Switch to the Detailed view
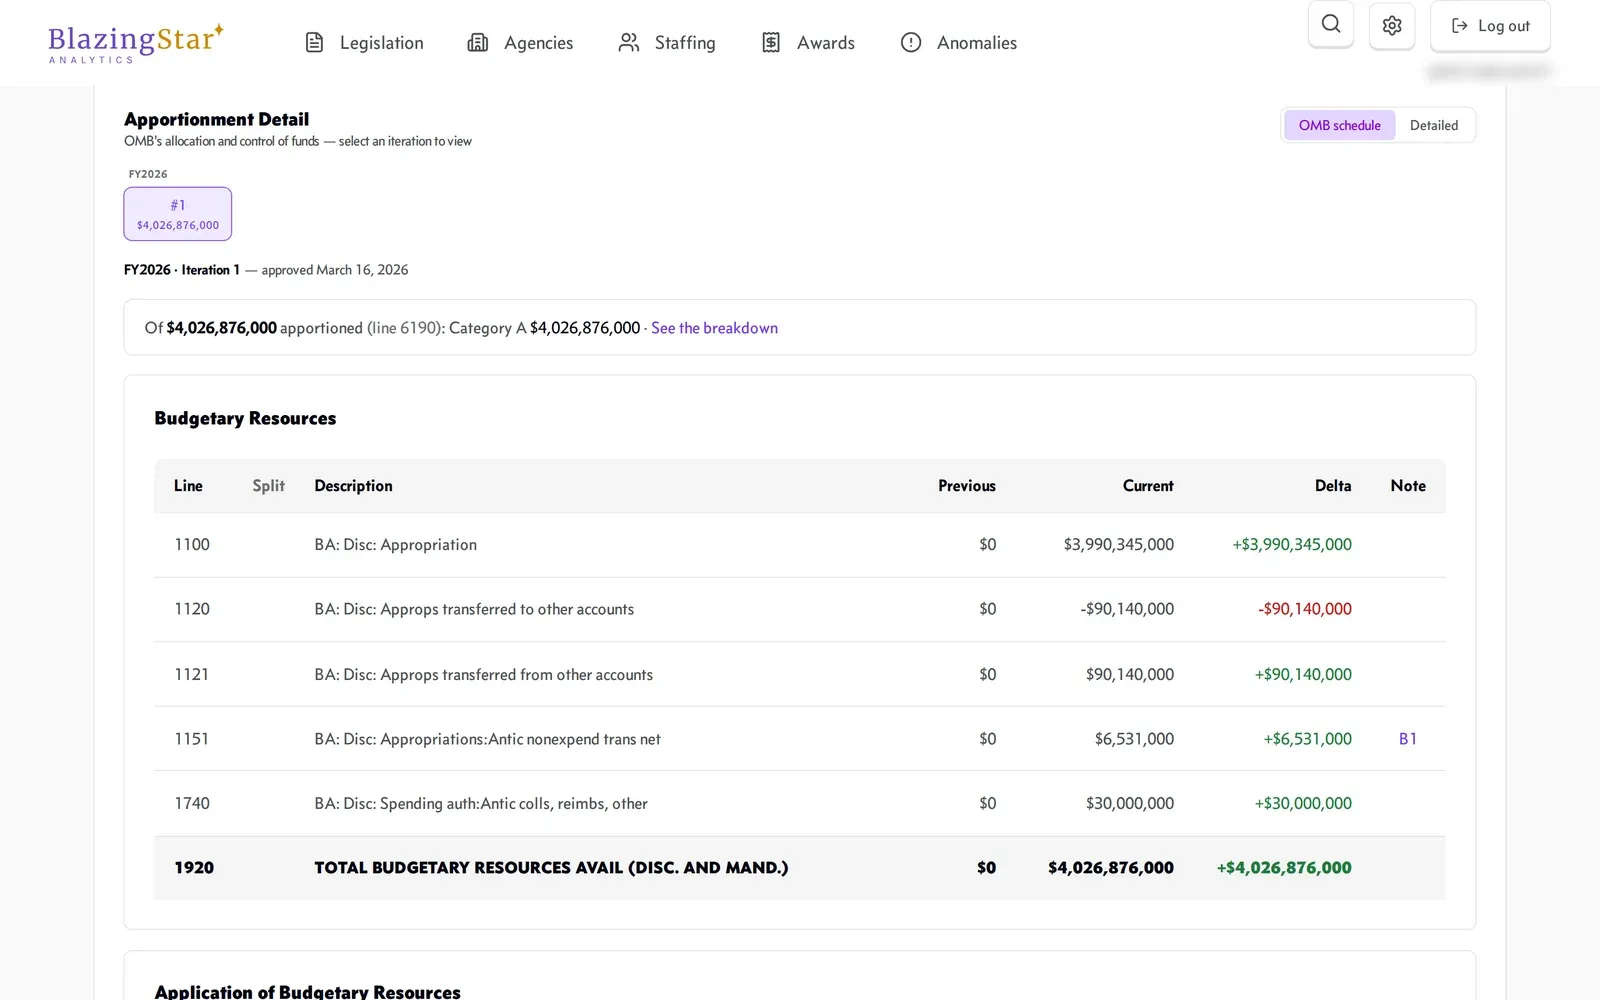The height and width of the screenshot is (1000, 1600). (x=1434, y=125)
